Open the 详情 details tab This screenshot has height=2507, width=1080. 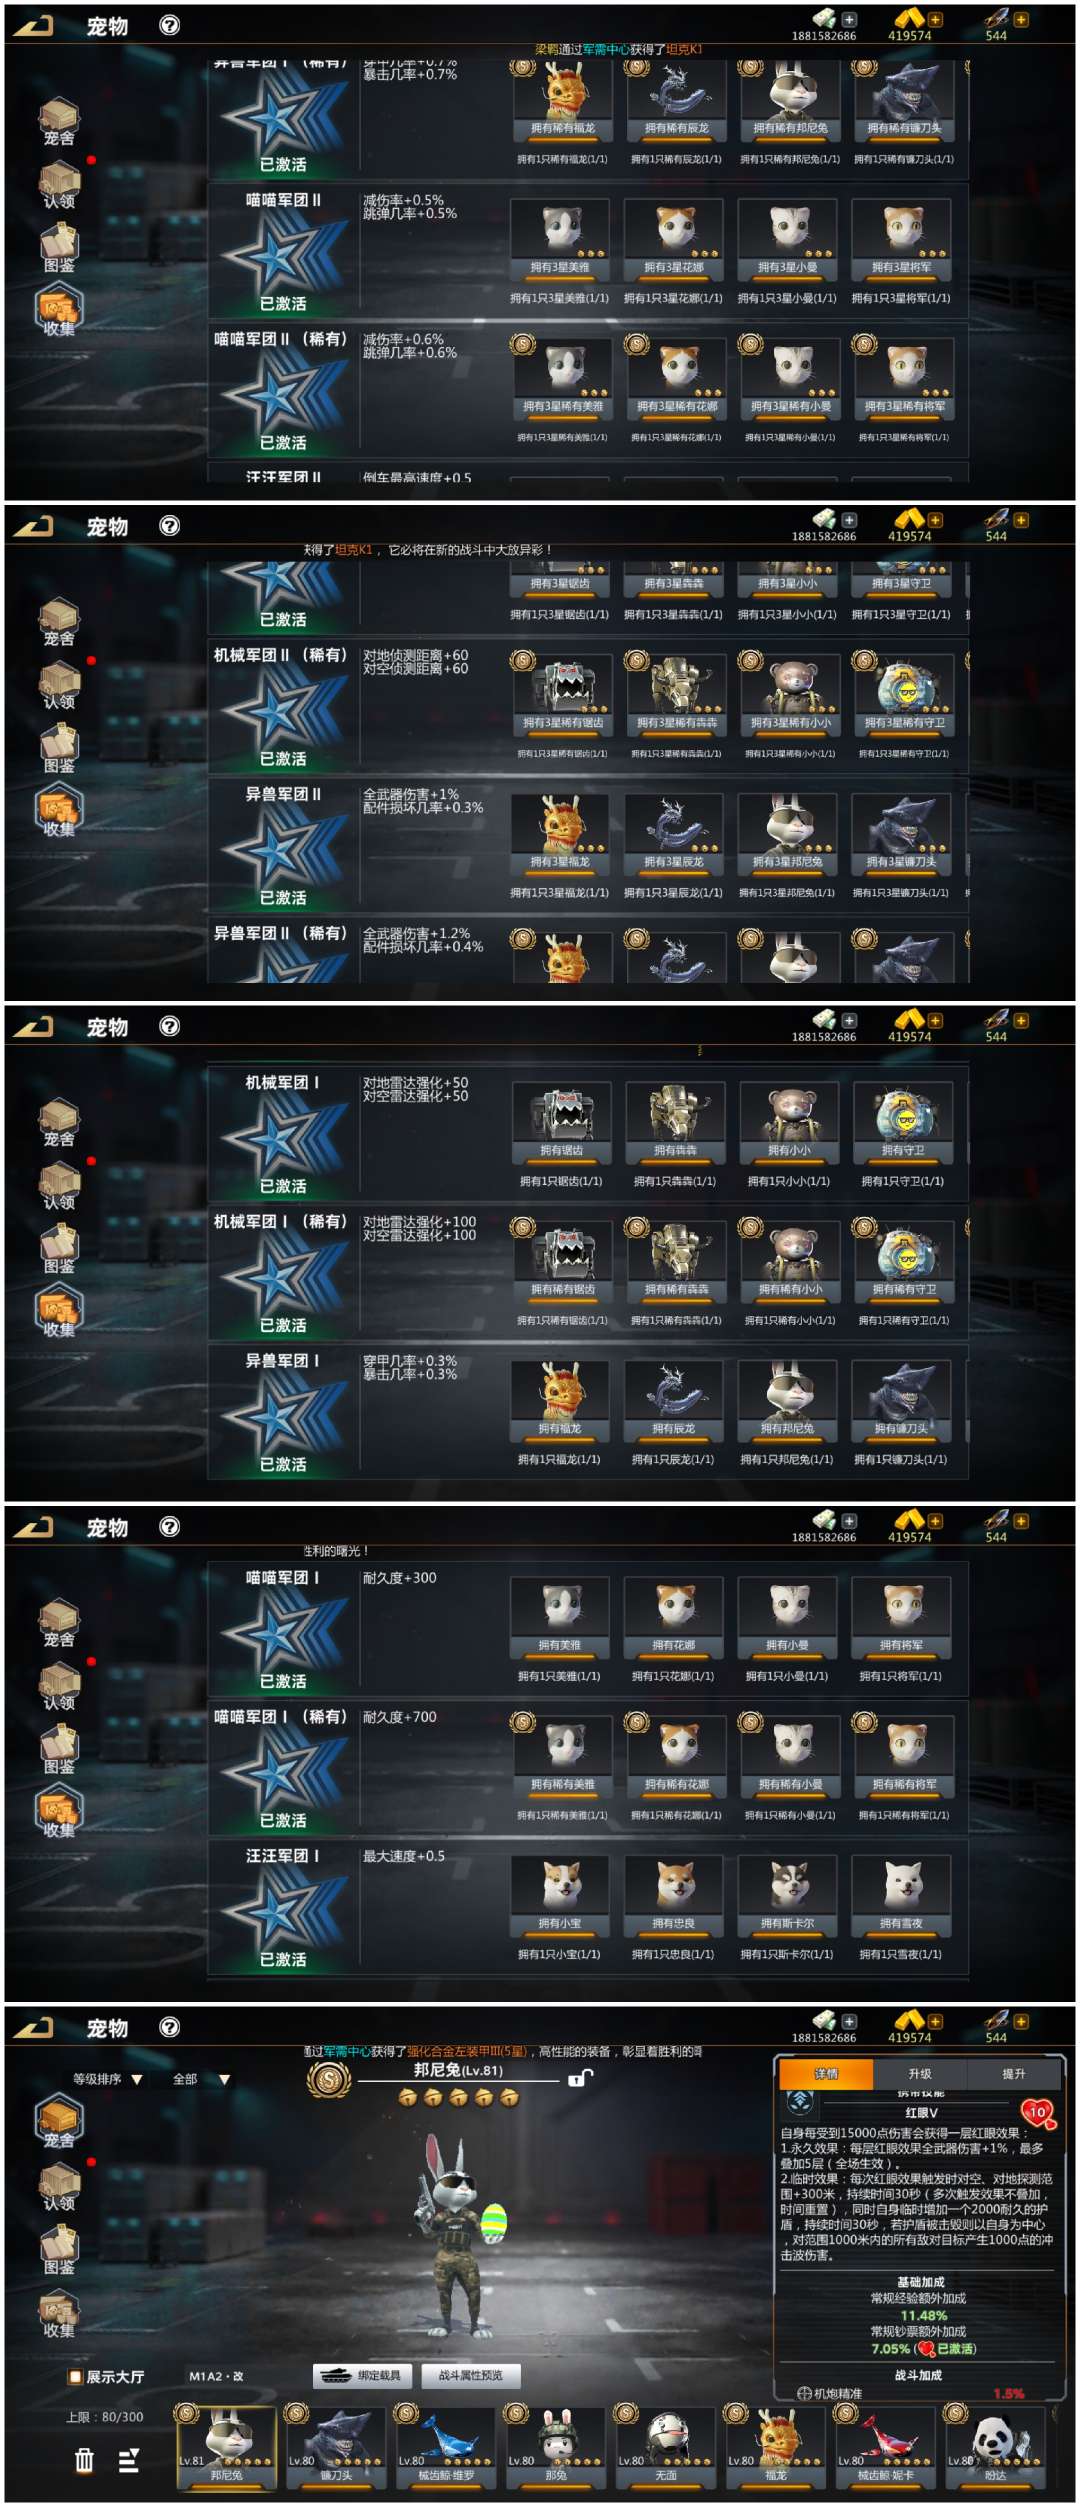point(826,2074)
